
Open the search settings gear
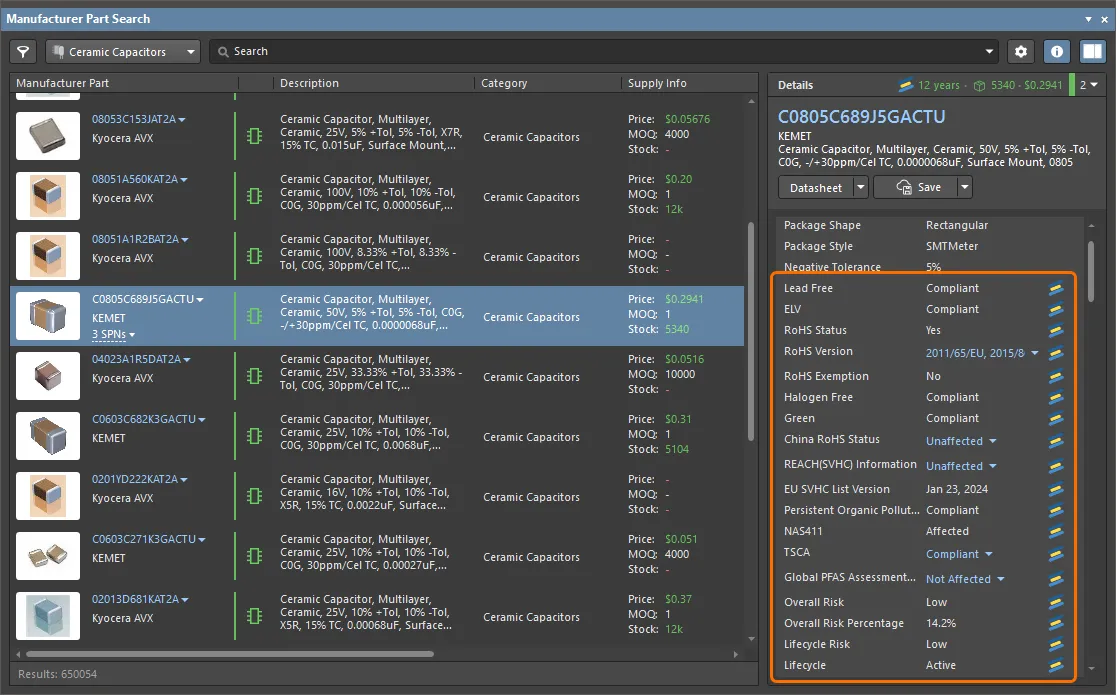1020,52
